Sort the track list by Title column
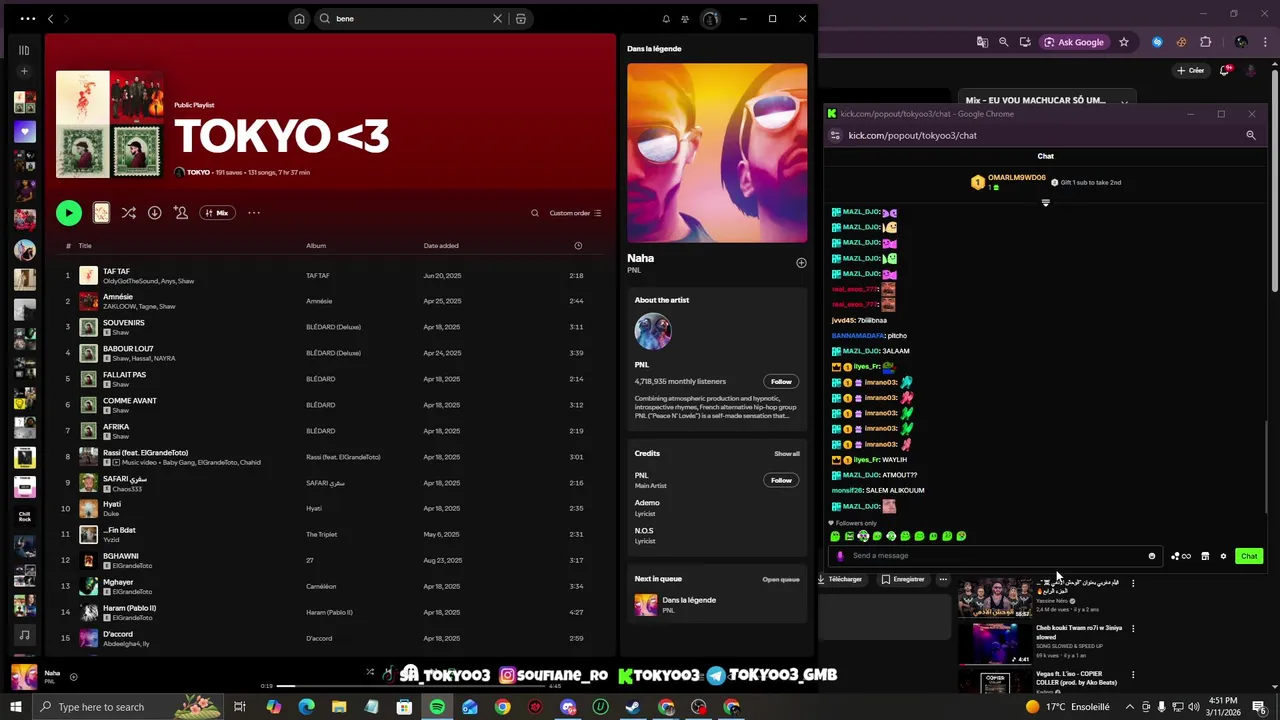Image resolution: width=1280 pixels, height=720 pixels. (x=85, y=245)
